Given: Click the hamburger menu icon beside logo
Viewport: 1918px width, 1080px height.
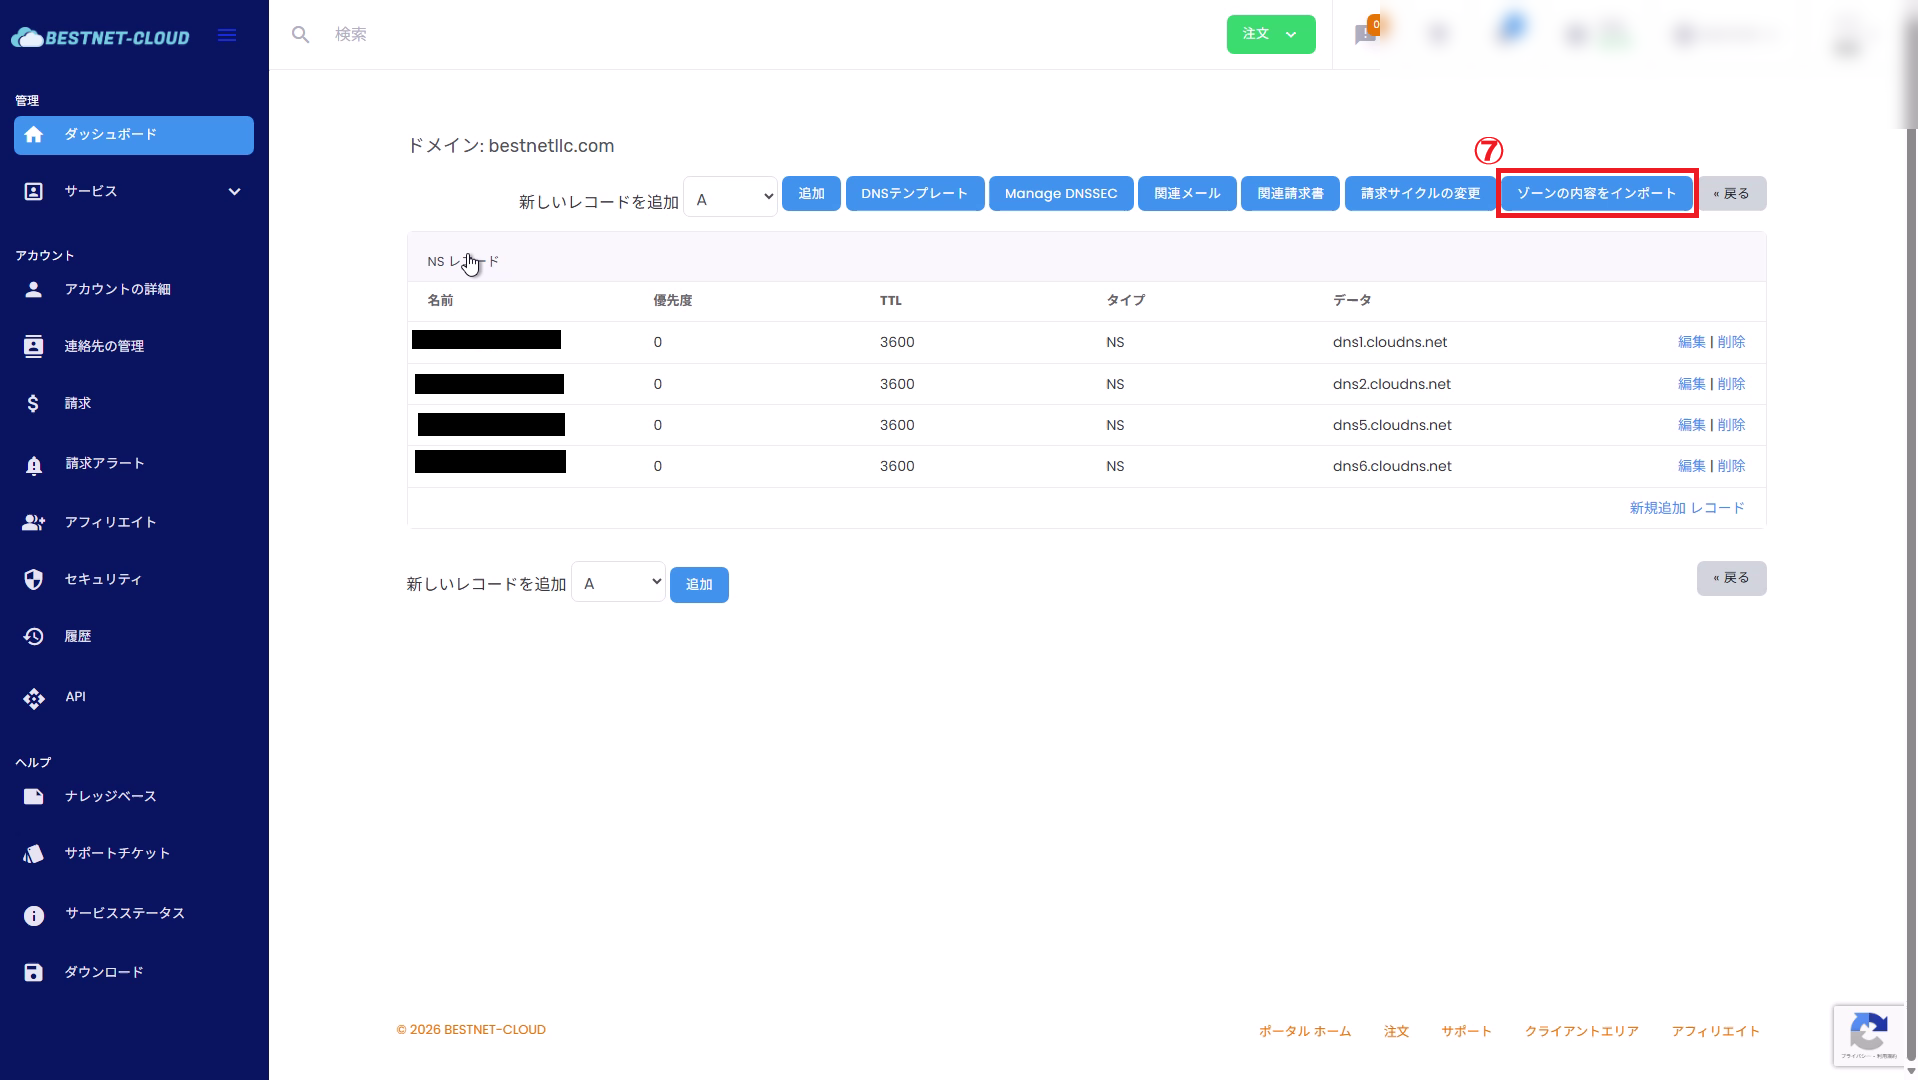Looking at the screenshot, I should coord(227,36).
